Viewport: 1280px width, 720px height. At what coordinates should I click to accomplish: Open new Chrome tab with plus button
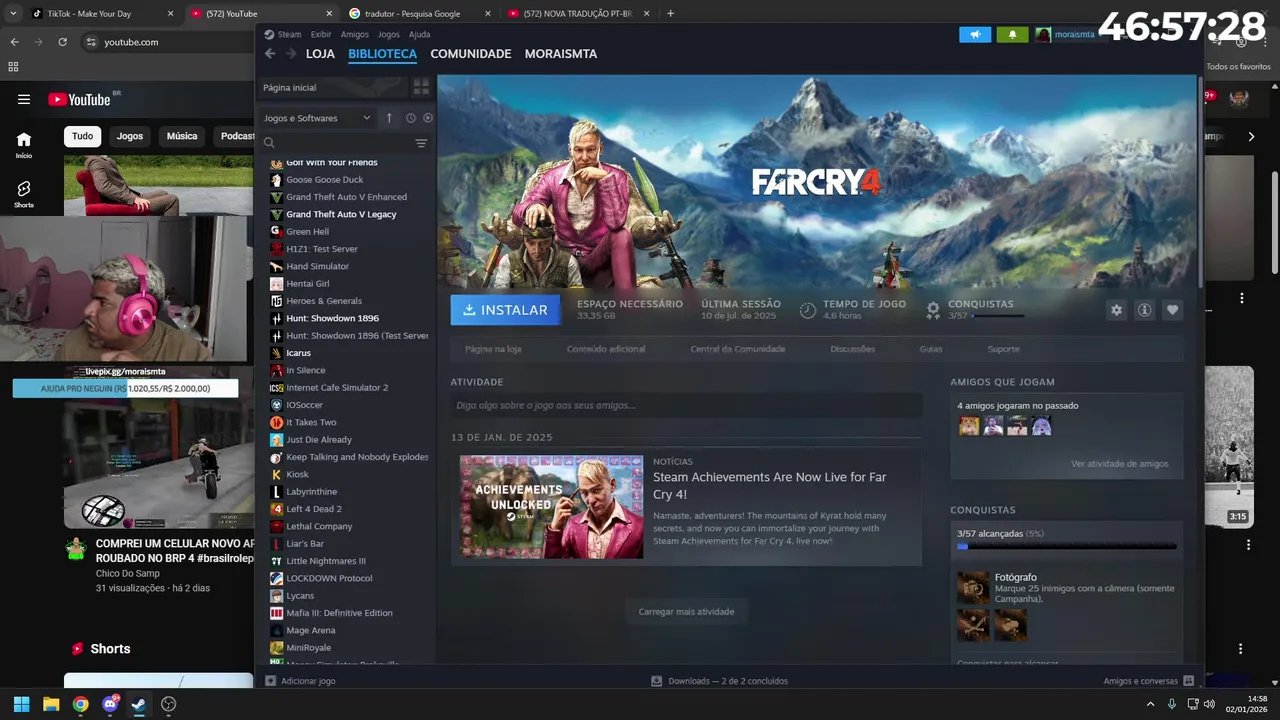[670, 14]
